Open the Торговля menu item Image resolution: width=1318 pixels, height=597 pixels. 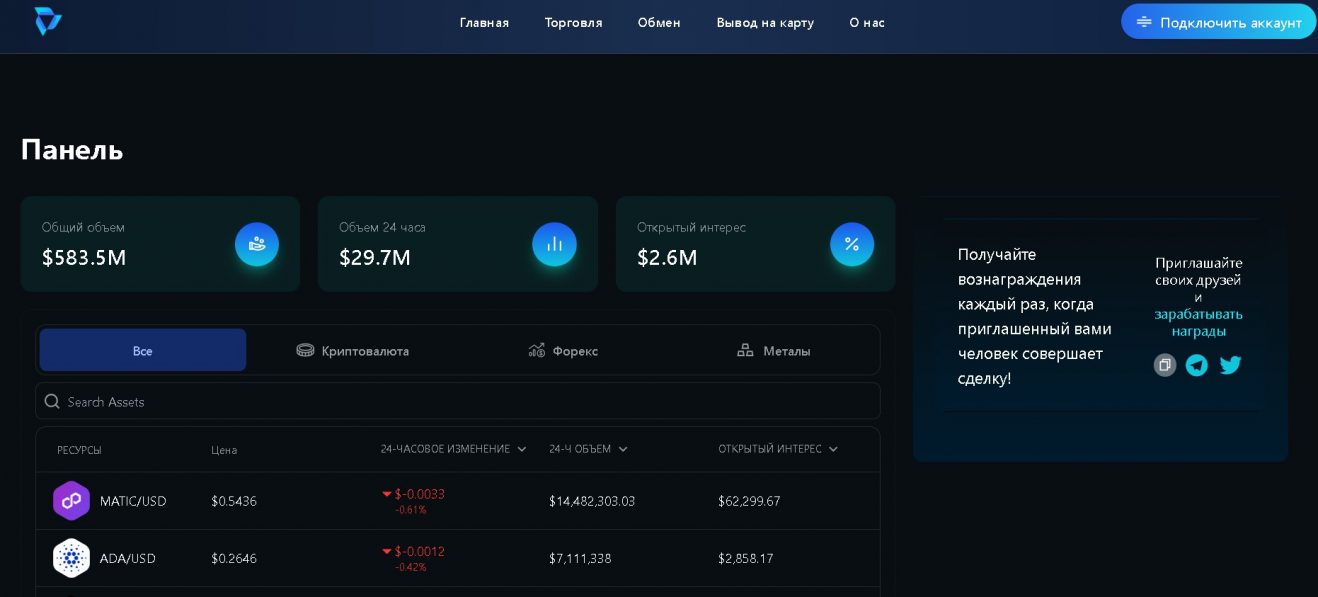pos(573,22)
